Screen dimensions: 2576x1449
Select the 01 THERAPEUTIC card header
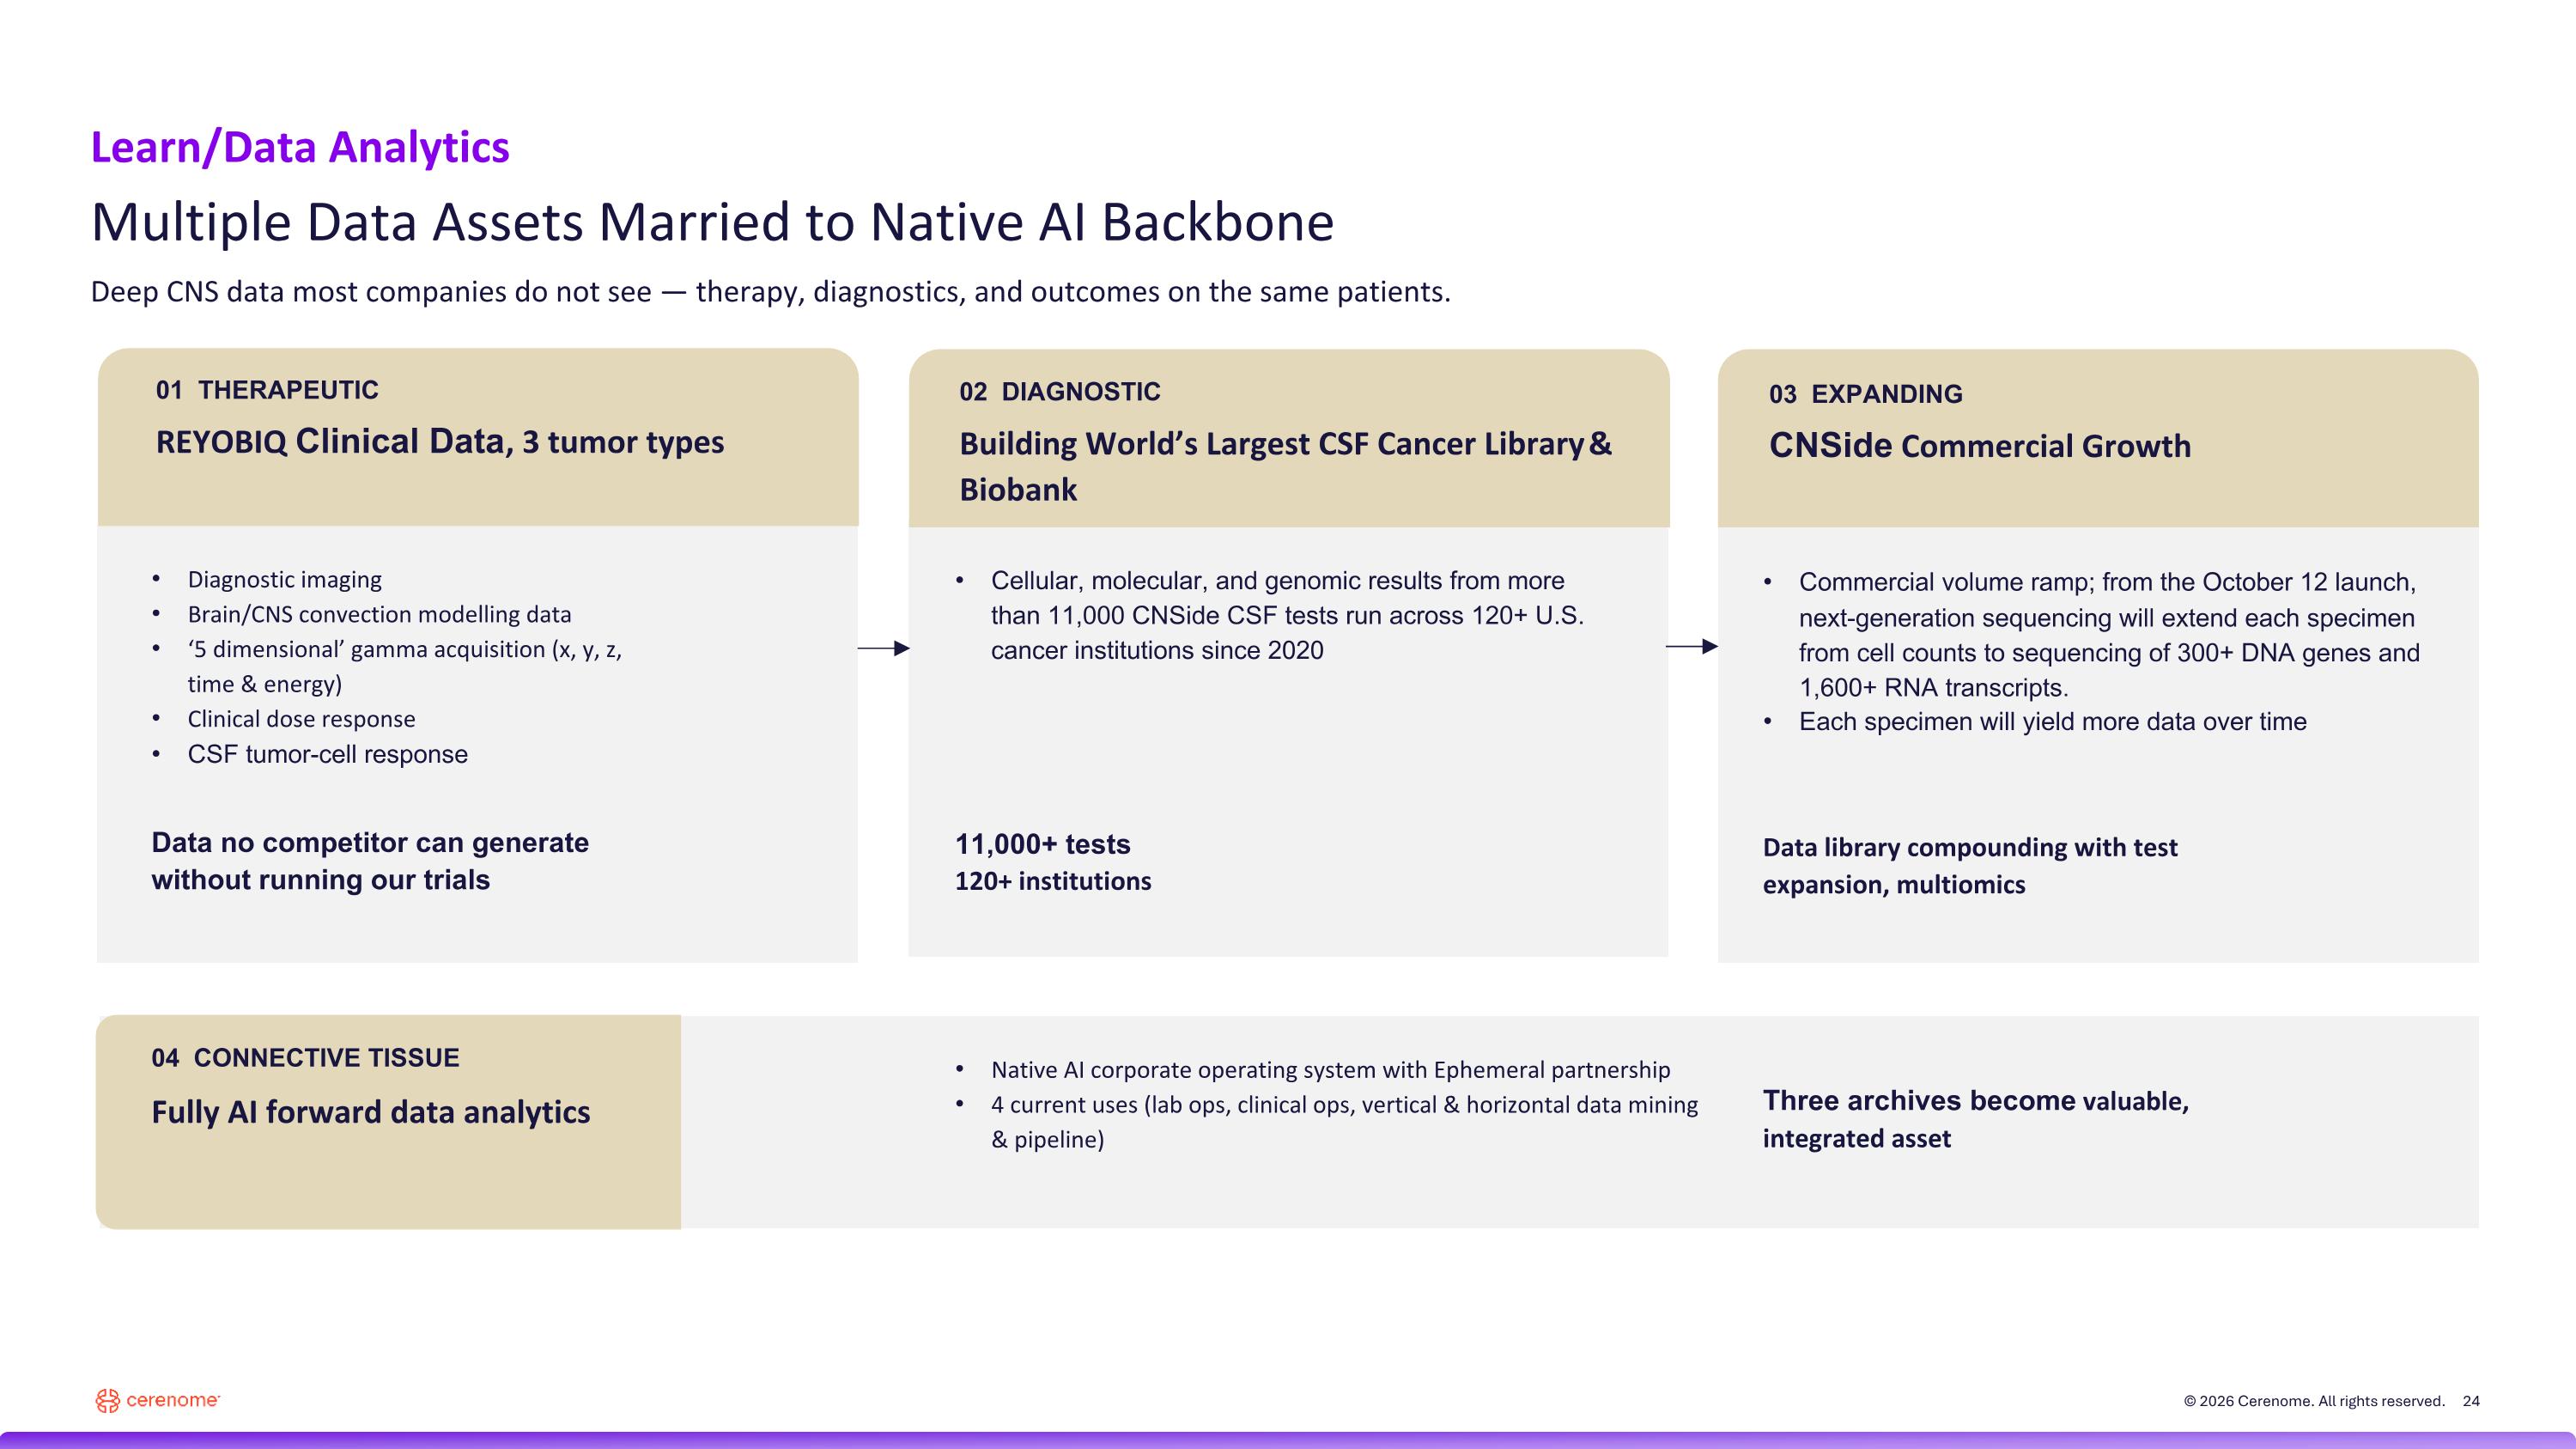(267, 390)
